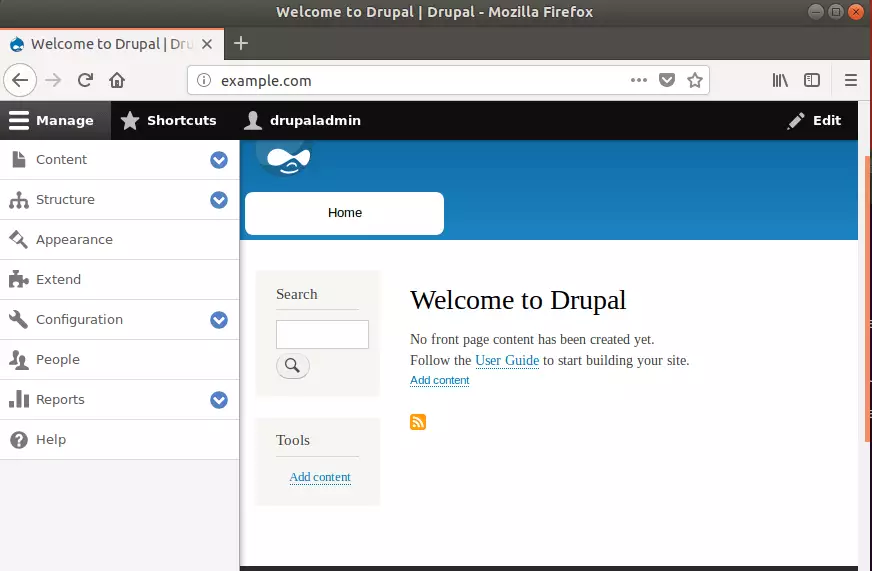872x571 pixels.
Task: Click the Help question-mark icon
Action: pyautogui.click(x=18, y=440)
